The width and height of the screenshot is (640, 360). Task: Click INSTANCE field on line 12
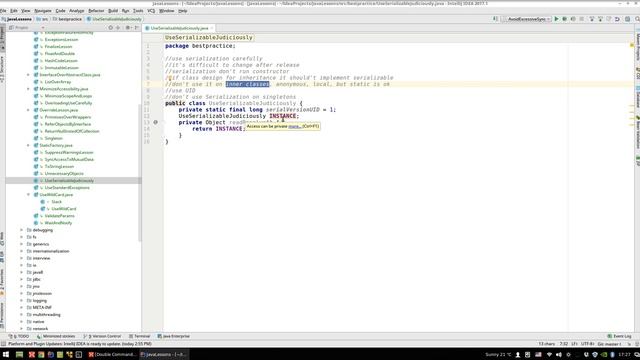point(282,116)
